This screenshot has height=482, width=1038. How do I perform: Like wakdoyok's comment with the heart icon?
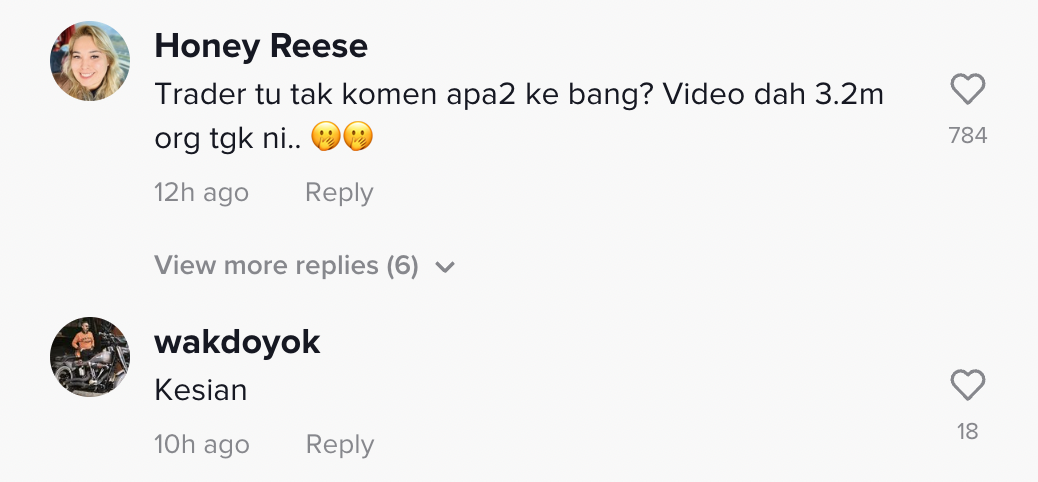(967, 385)
